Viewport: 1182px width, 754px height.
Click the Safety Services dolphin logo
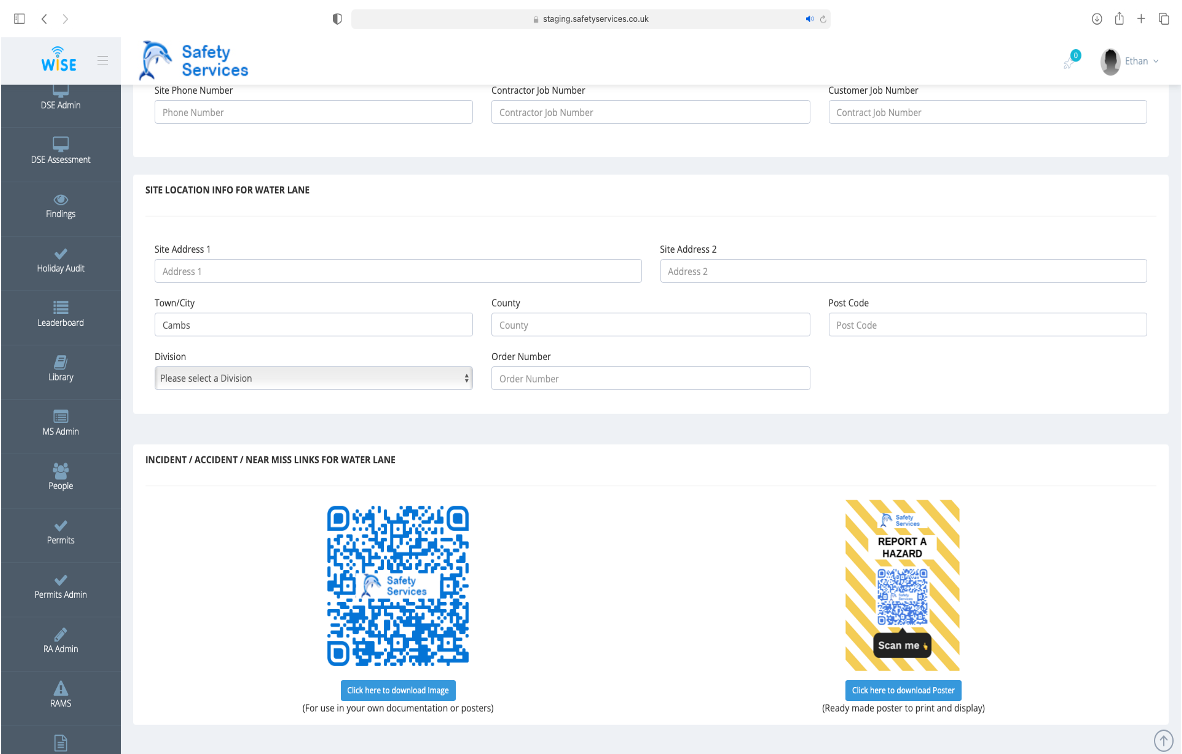194,60
